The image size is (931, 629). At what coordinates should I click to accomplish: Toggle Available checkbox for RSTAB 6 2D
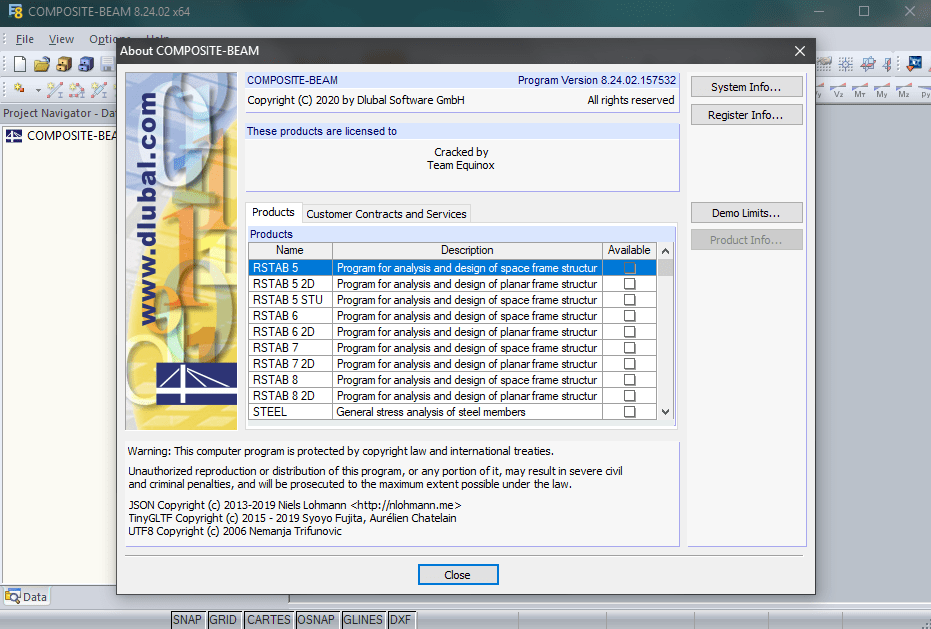[629, 332]
